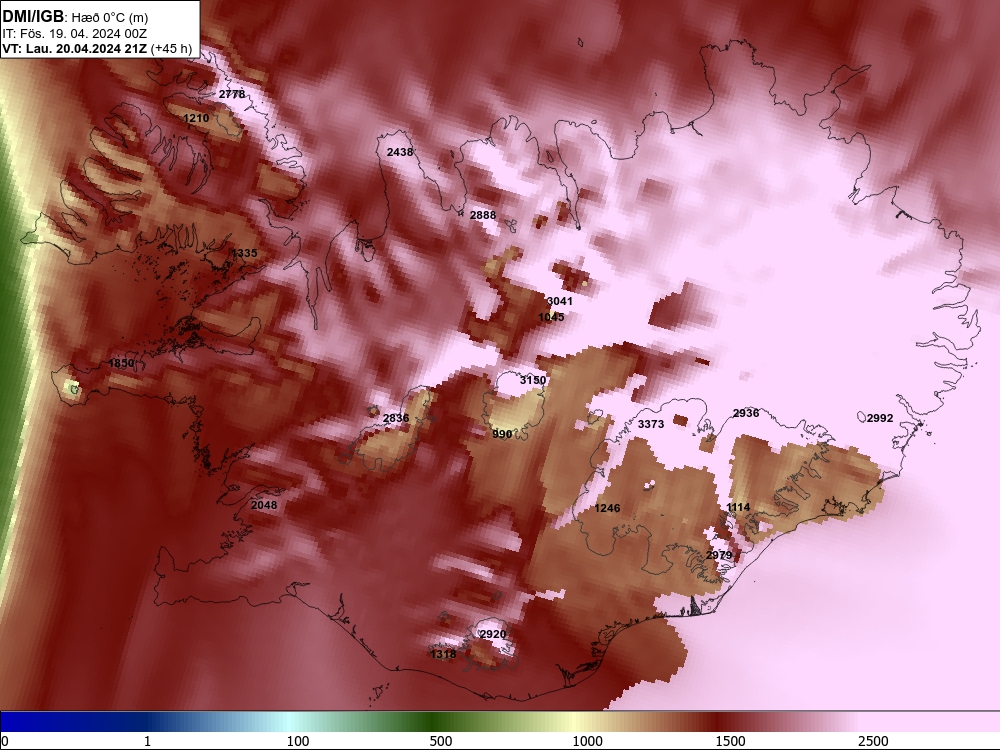Click the map value 1246
1000x750 pixels.
pos(607,508)
